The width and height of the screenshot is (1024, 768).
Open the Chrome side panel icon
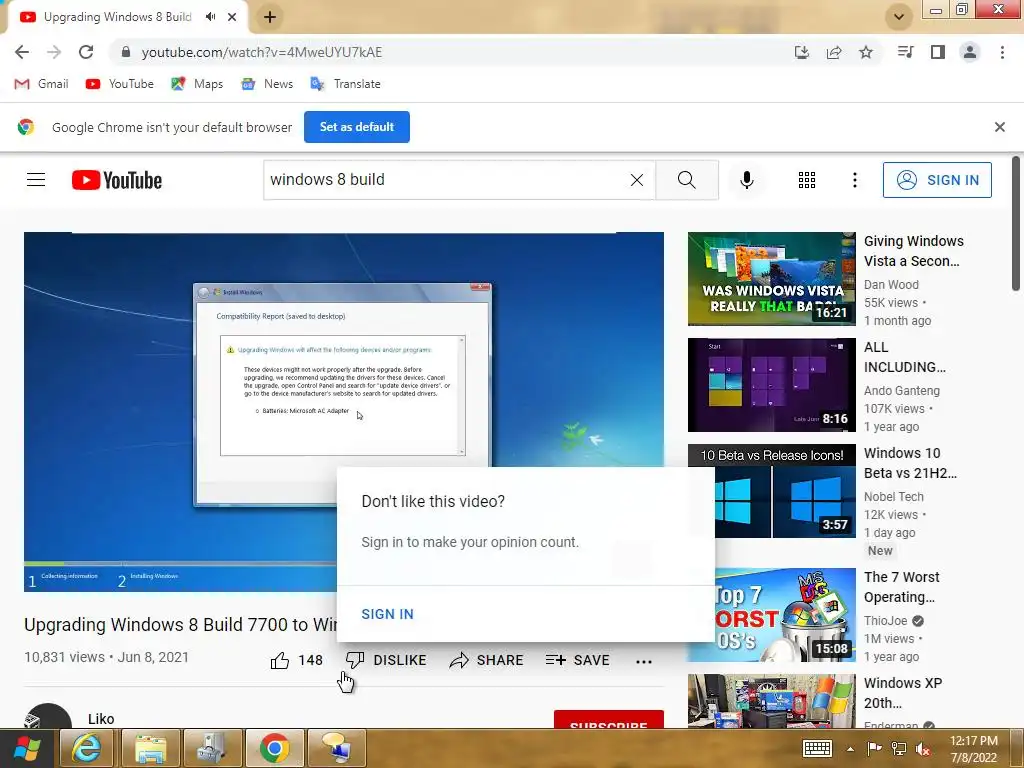point(938,52)
